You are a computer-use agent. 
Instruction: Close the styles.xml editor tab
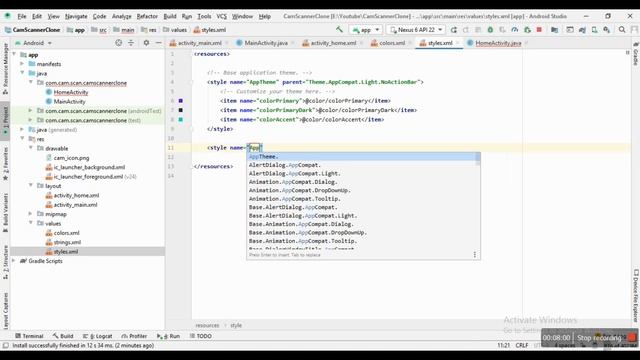coord(457,43)
